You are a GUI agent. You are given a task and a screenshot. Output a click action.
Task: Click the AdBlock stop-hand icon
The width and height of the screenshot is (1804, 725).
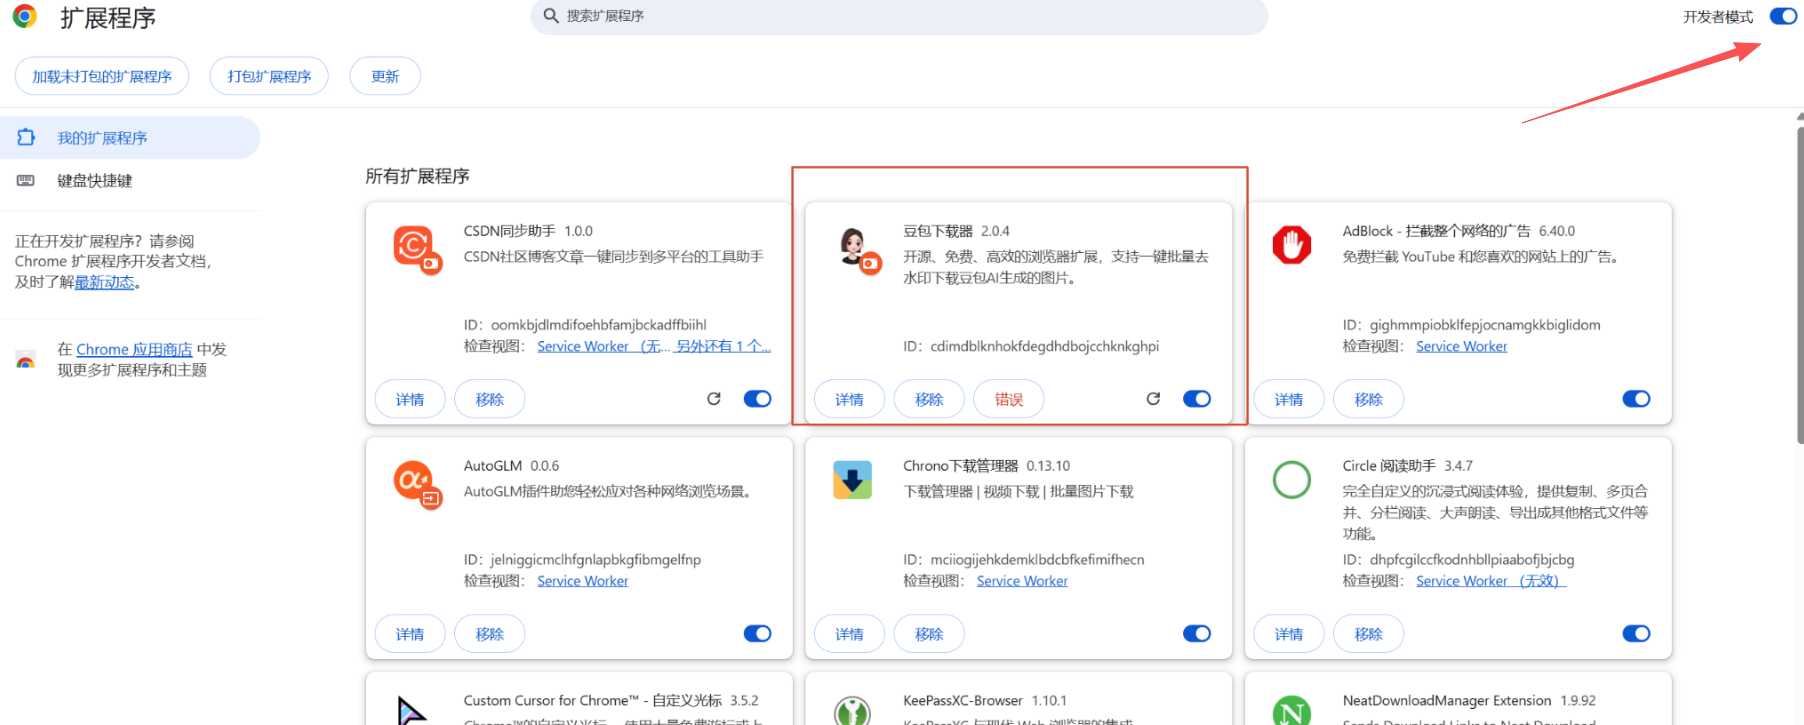[1291, 244]
